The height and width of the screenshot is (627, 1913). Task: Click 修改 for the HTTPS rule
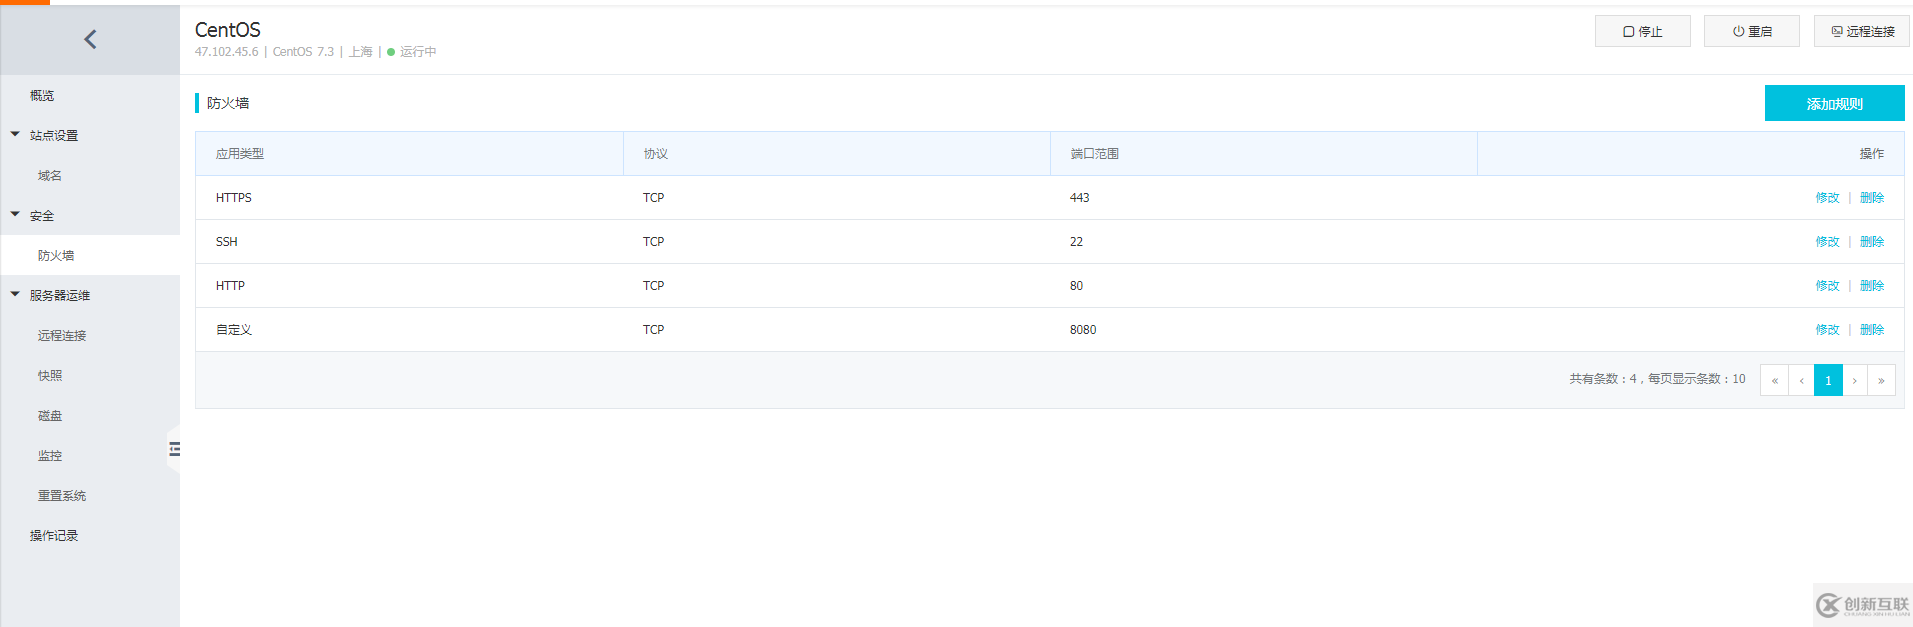[1827, 198]
